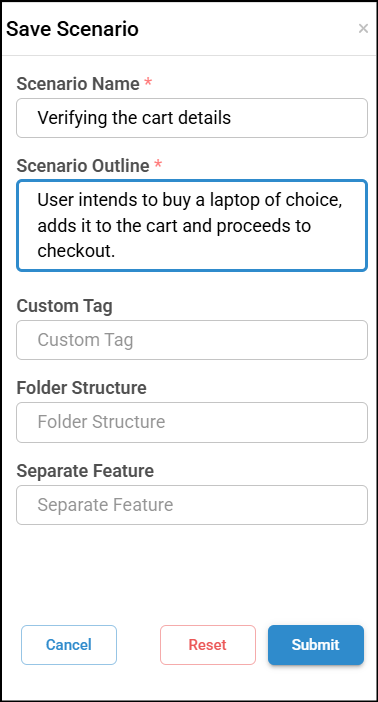Focus the Scenario Outline text area
Viewport: 378px width, 702px height.
coord(192,226)
